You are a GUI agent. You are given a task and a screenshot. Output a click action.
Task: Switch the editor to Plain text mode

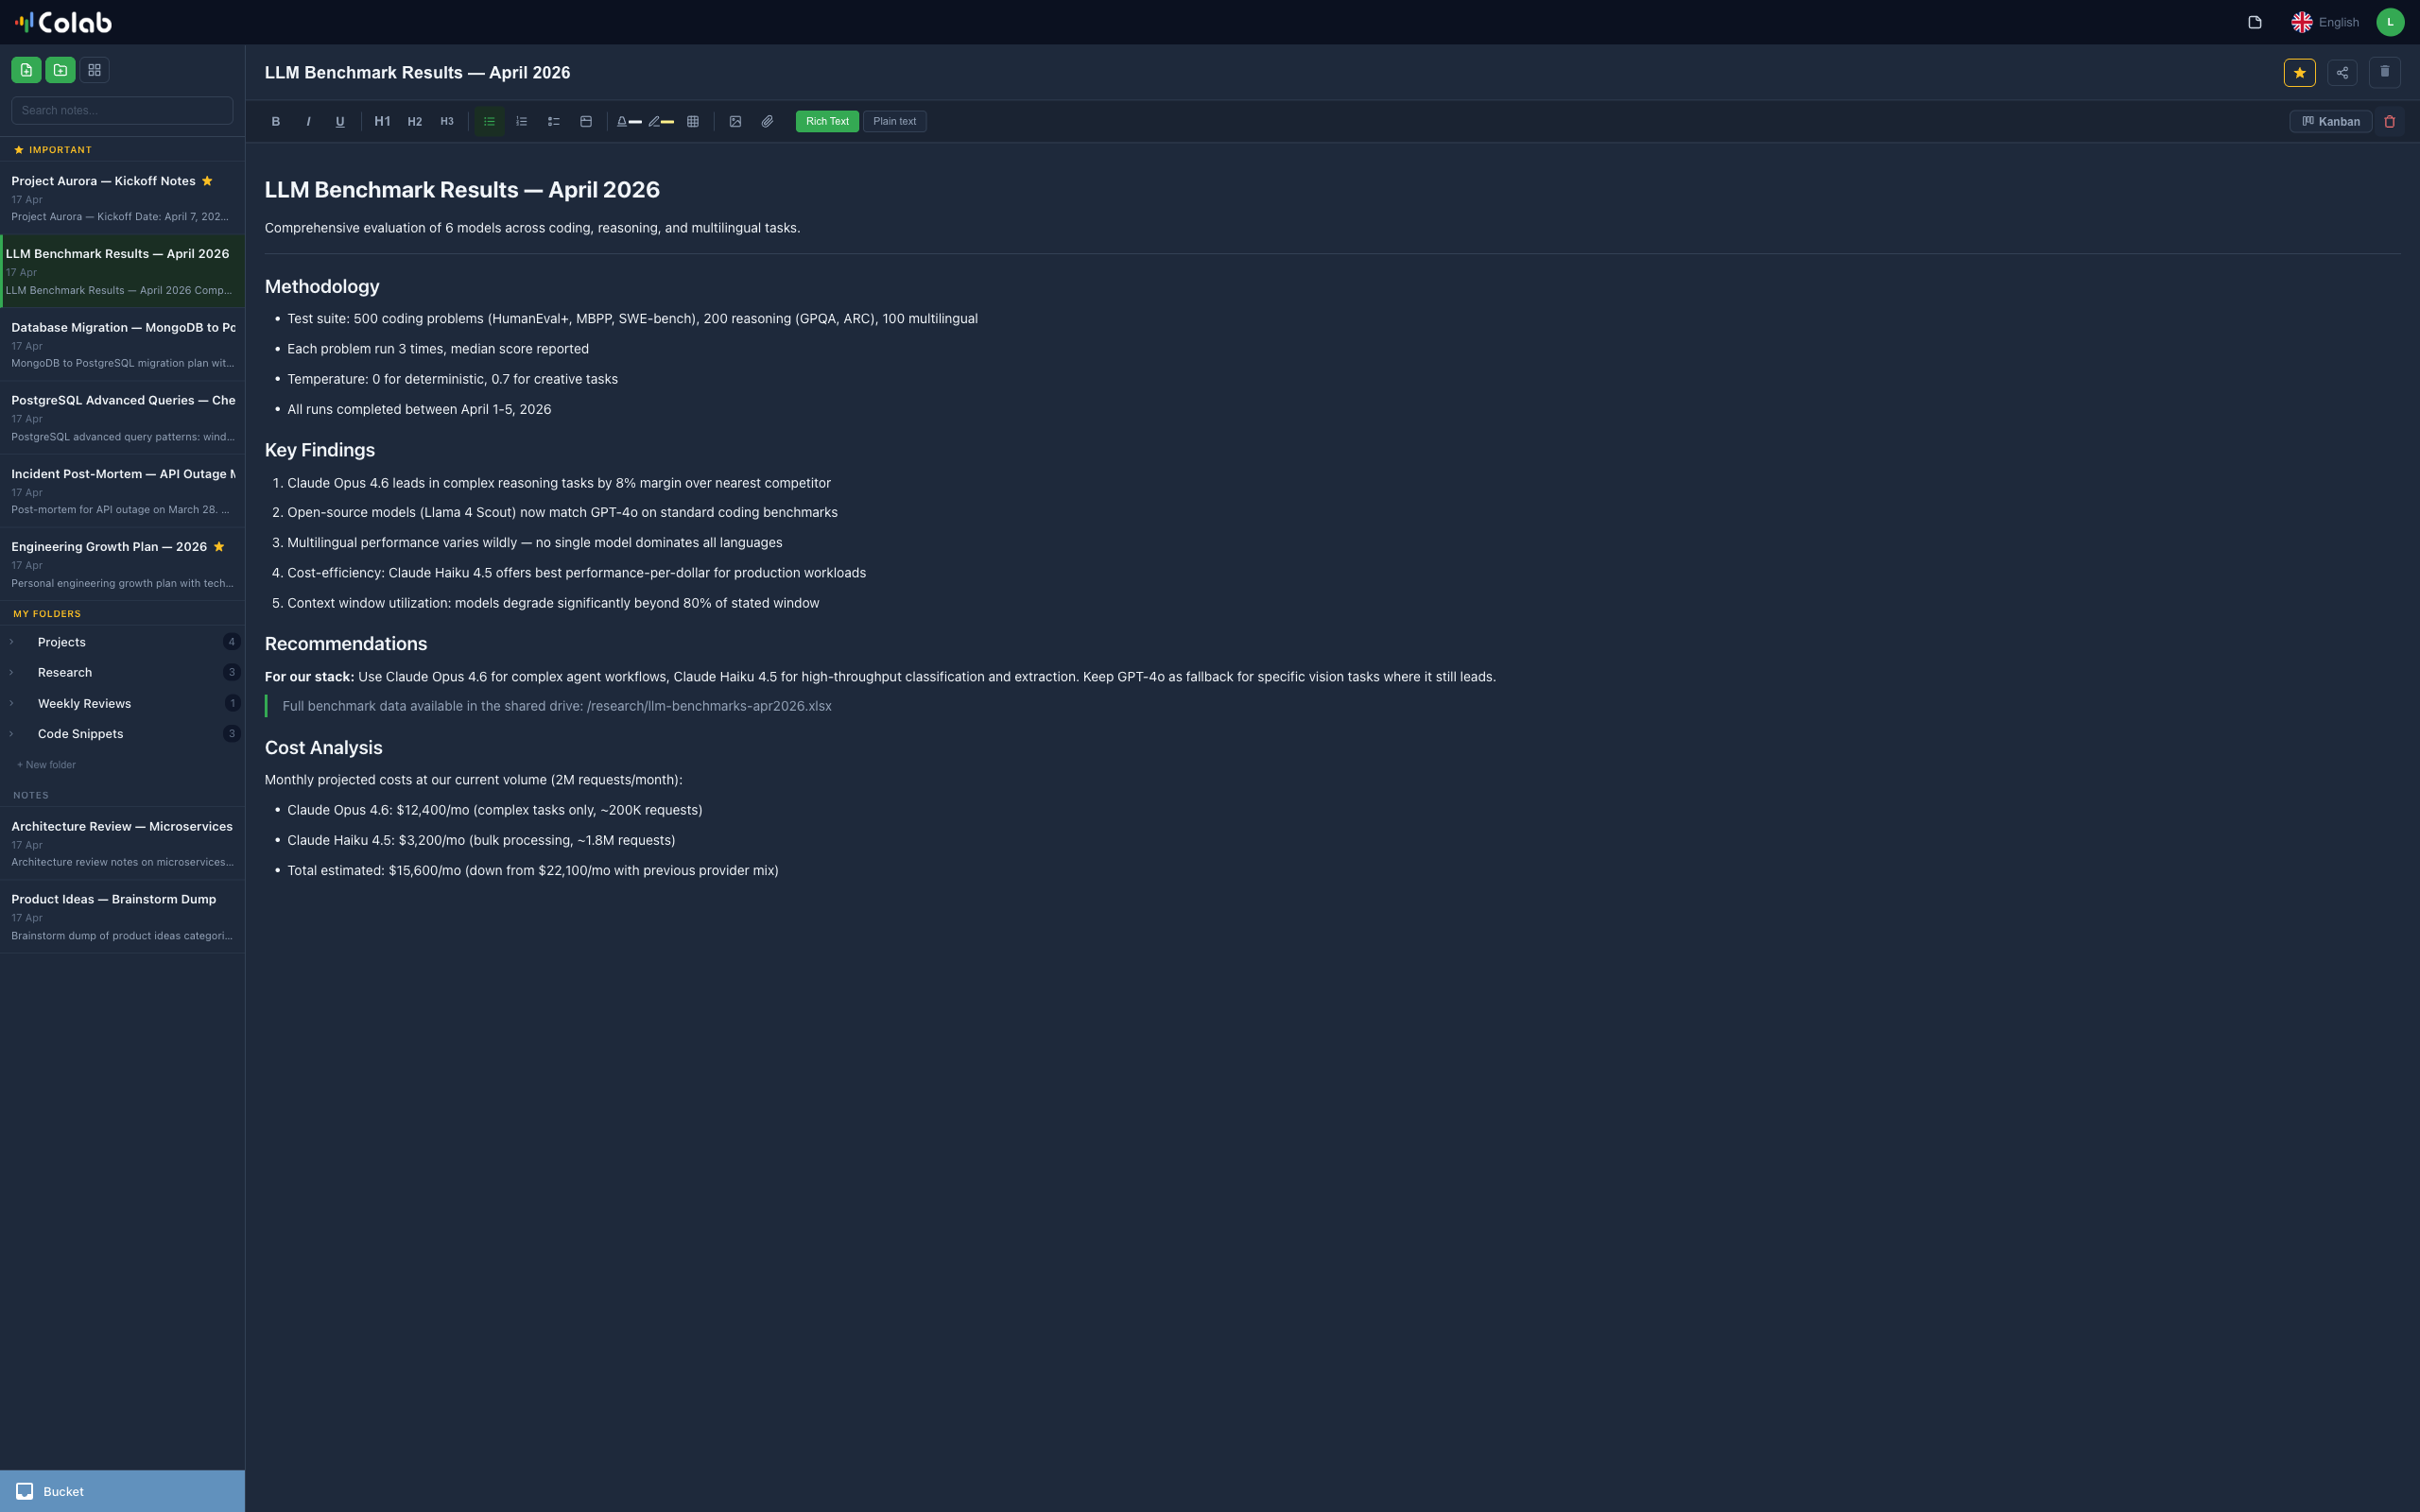pos(894,121)
